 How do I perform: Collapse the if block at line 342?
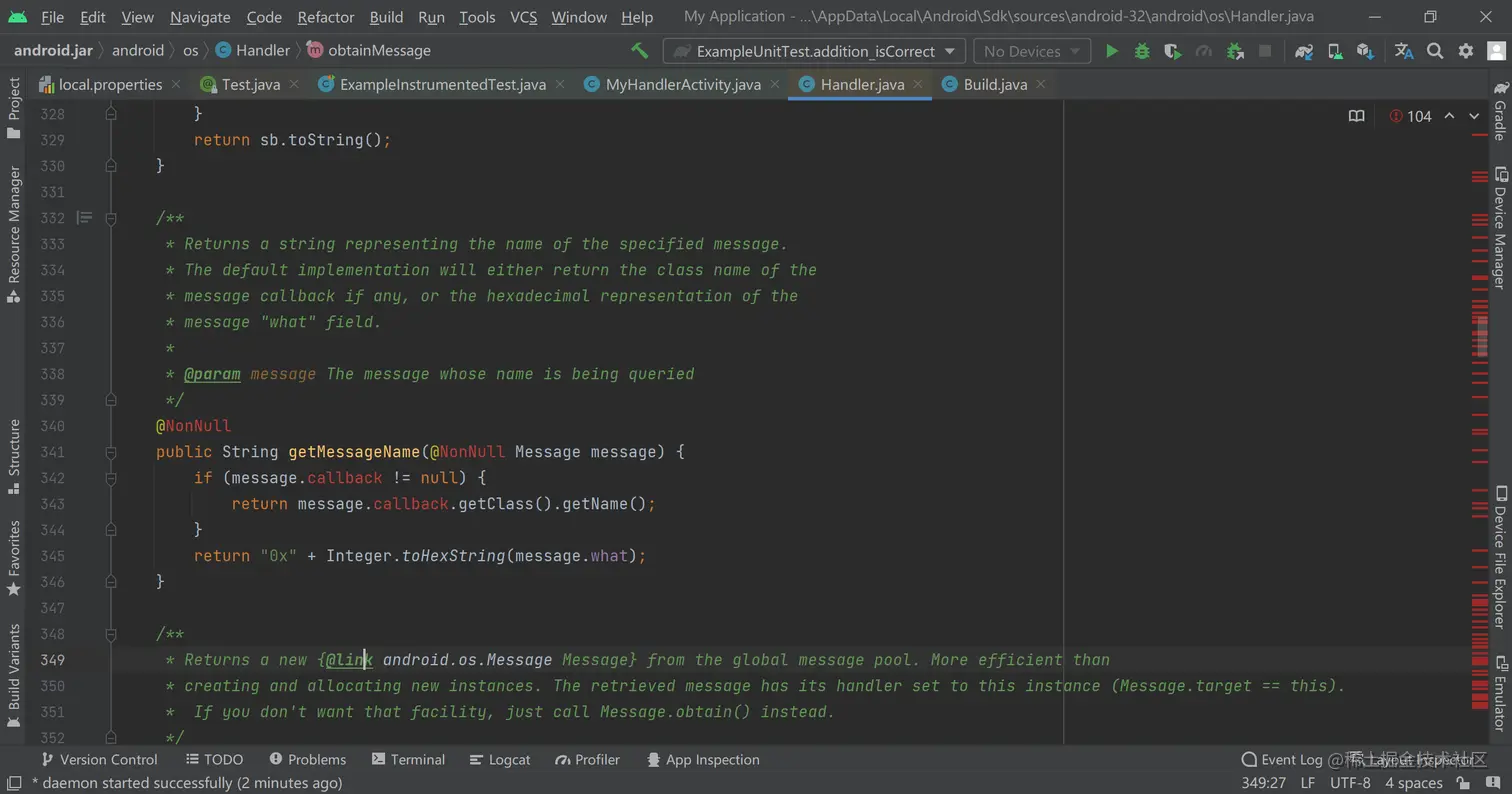point(111,478)
